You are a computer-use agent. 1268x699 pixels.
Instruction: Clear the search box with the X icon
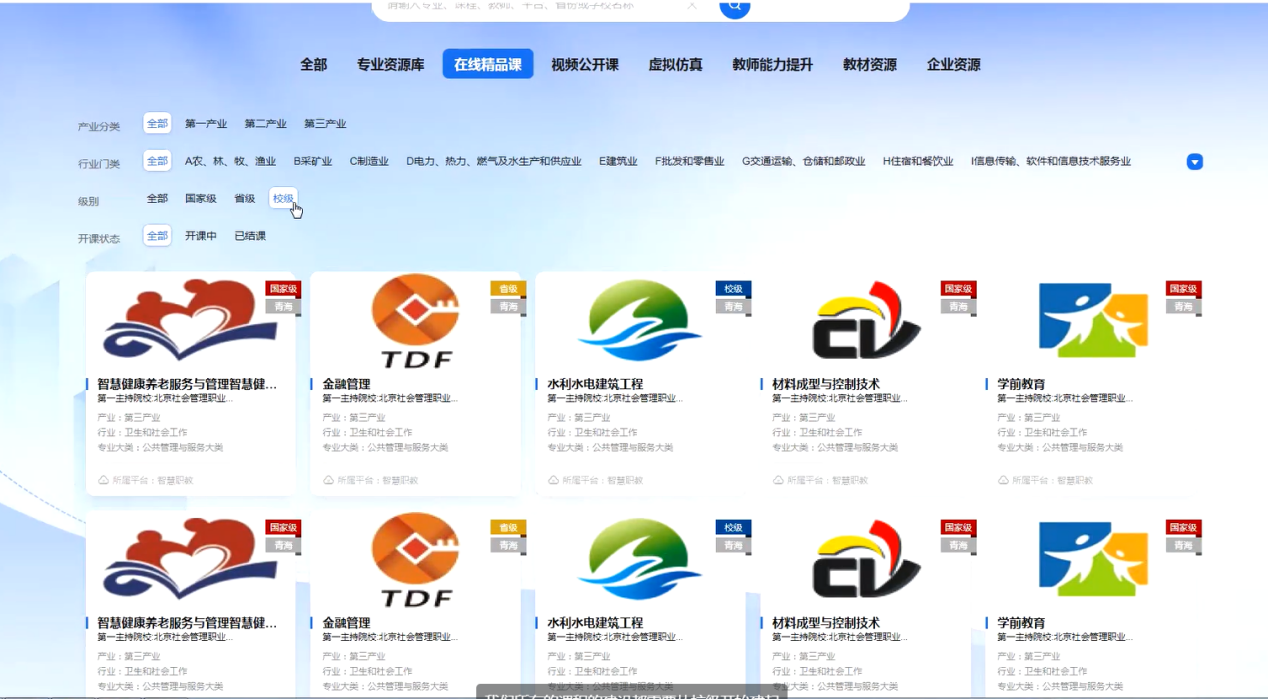[x=692, y=6]
